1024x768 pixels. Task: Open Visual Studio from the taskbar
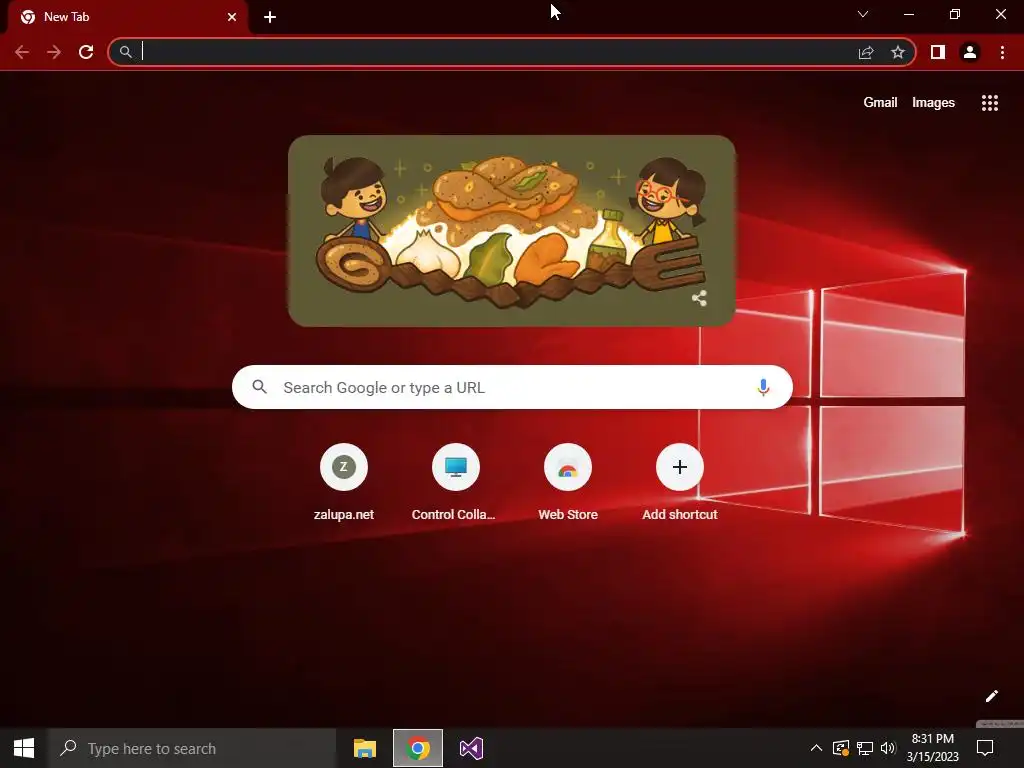tap(471, 748)
